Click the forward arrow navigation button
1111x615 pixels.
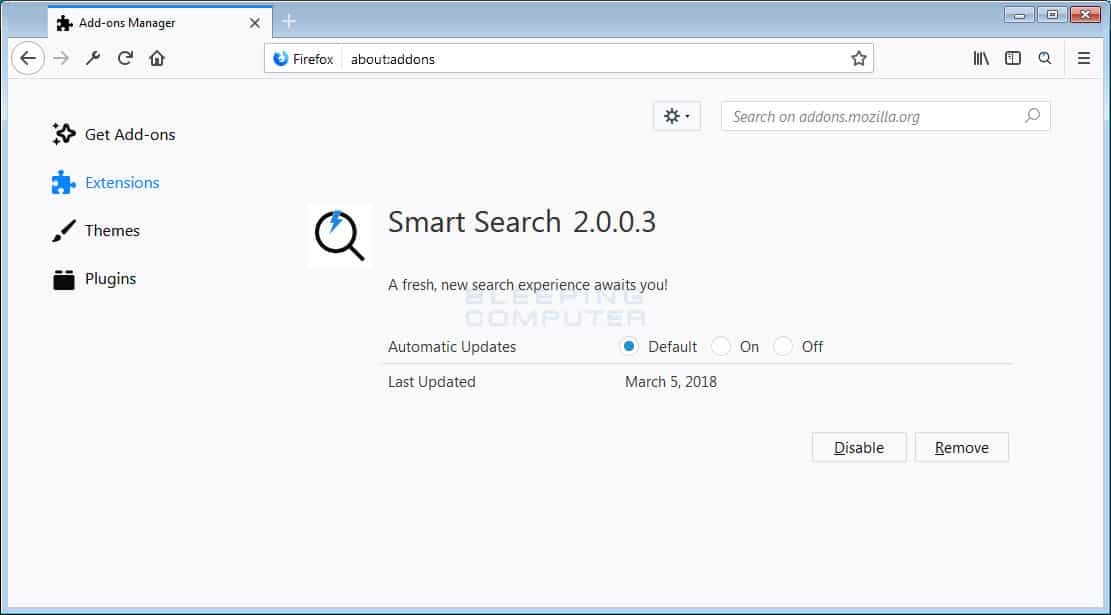(x=62, y=58)
